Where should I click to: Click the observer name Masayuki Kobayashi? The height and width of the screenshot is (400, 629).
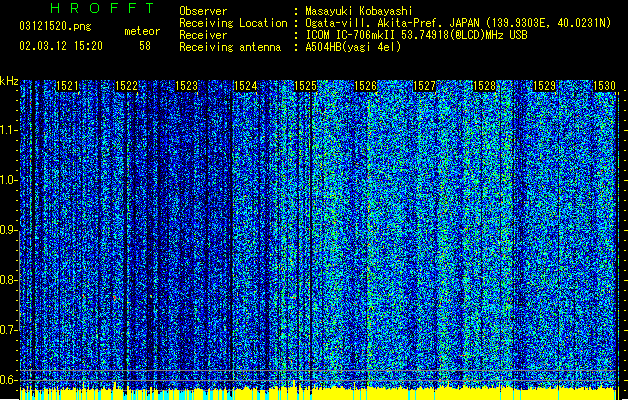pos(359,11)
